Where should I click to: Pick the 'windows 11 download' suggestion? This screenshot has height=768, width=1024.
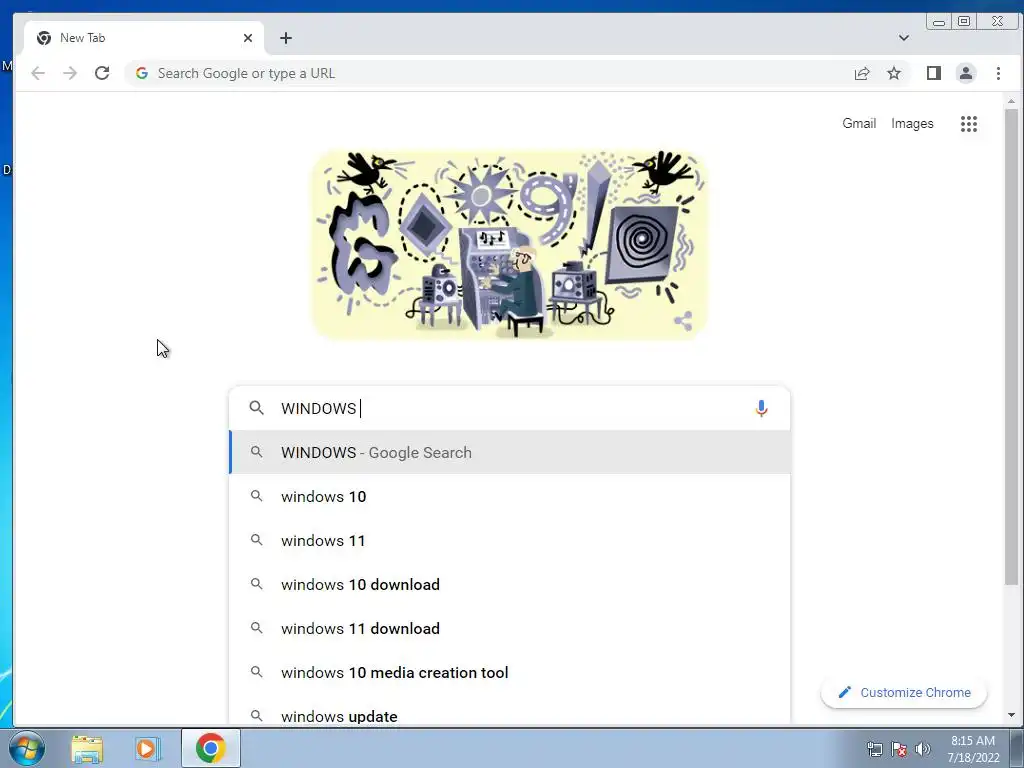[x=509, y=628]
